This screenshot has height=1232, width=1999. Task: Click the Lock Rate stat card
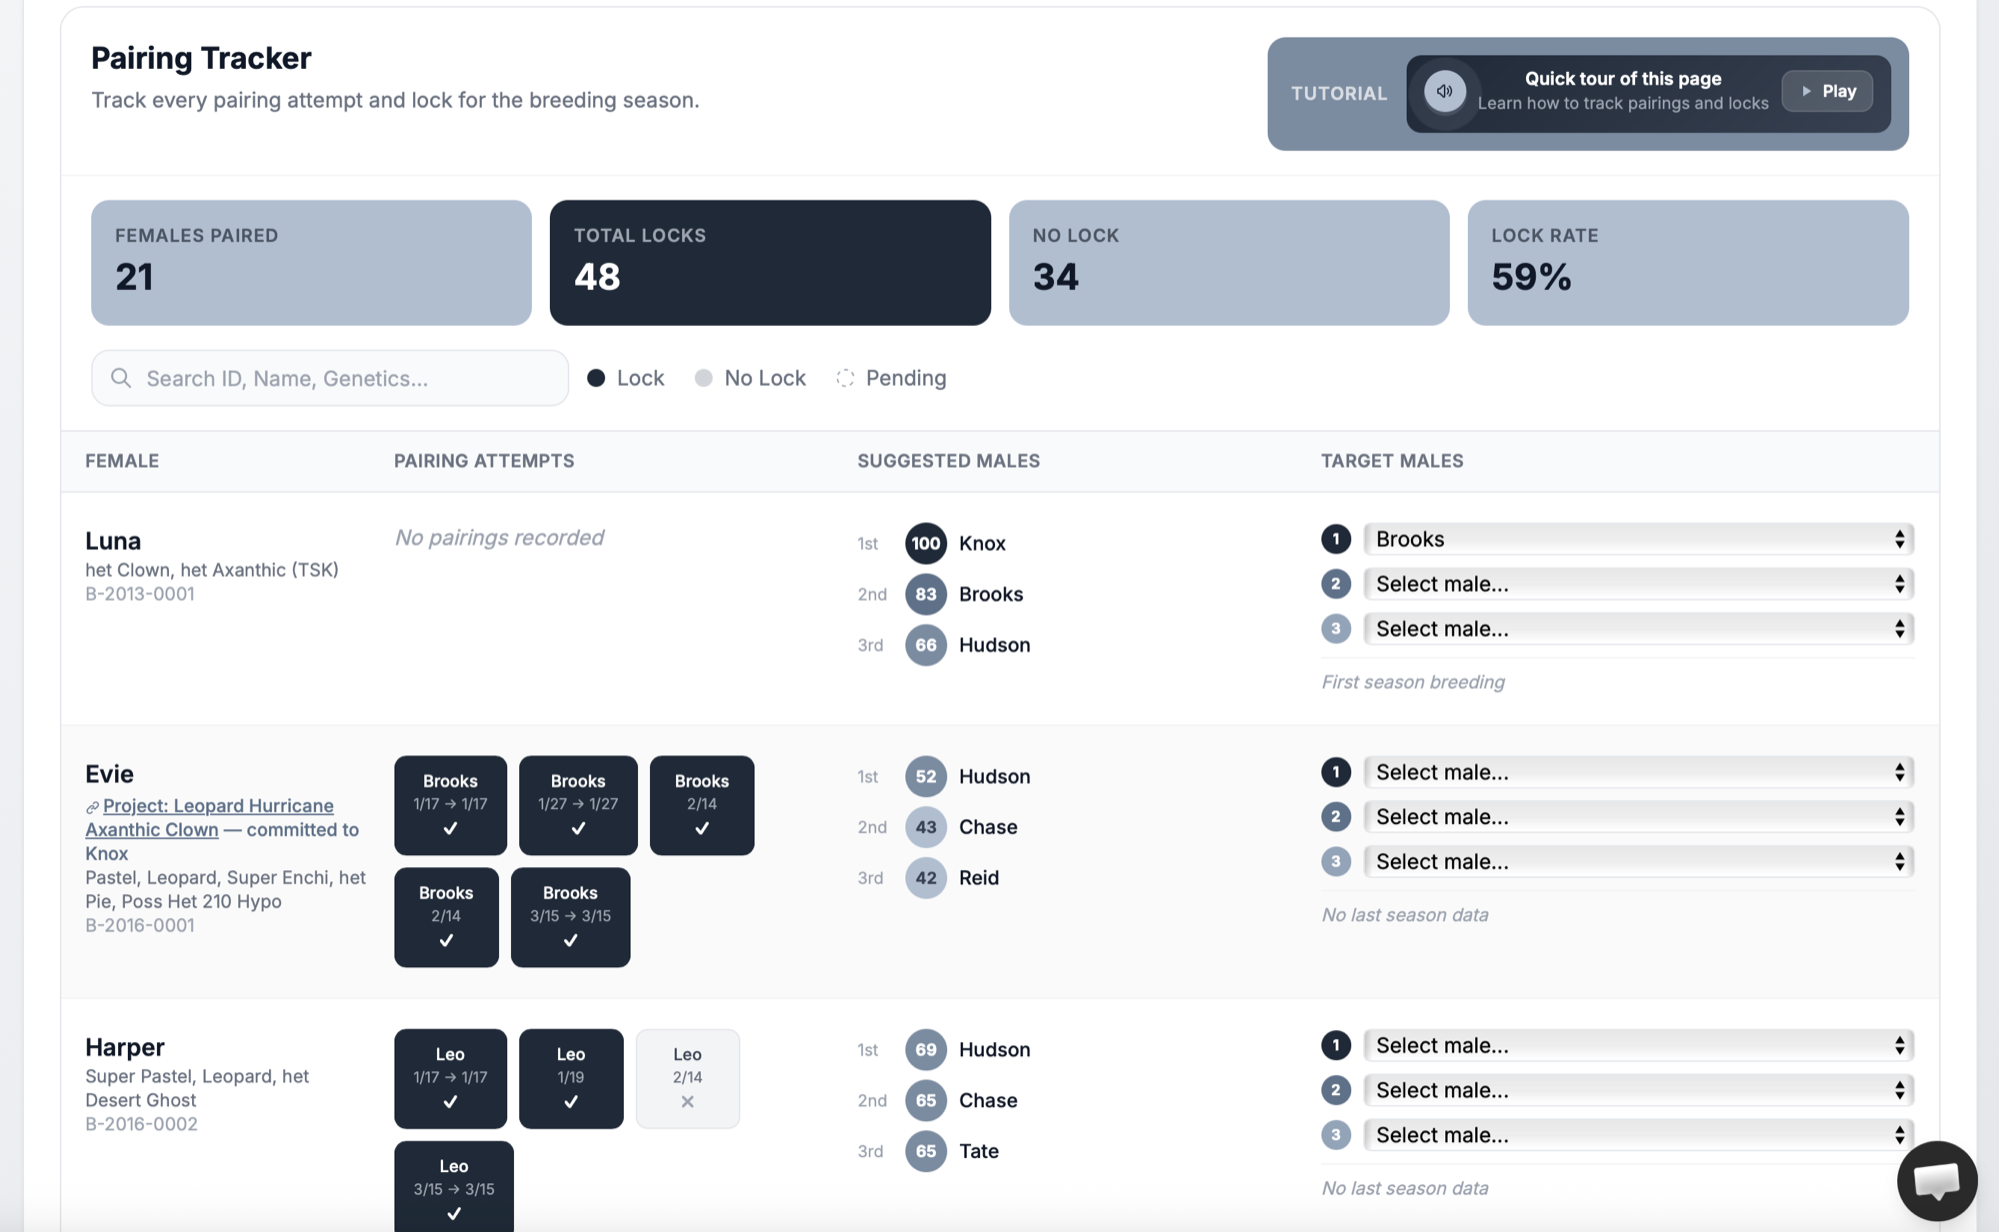(x=1687, y=263)
